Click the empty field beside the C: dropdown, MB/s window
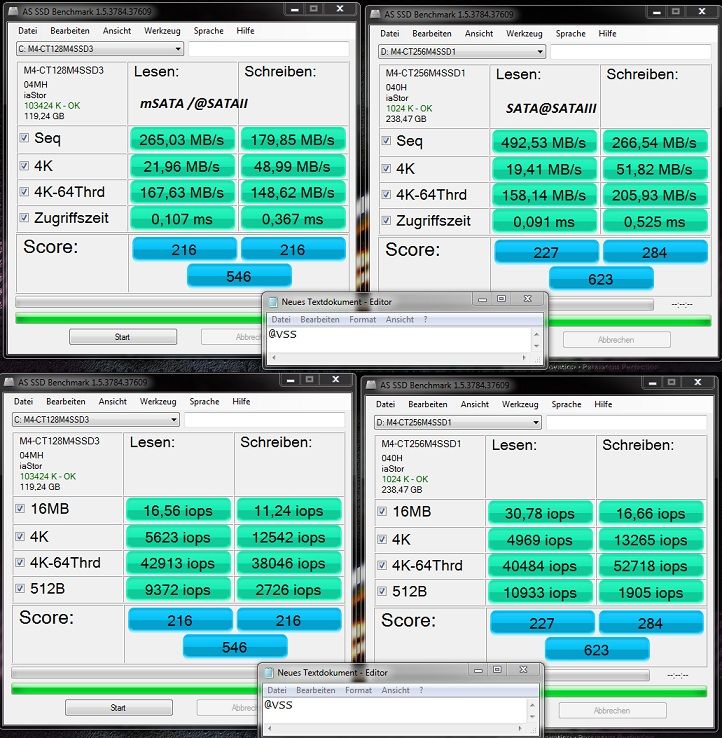Screen dimensions: 722x738 [269, 48]
